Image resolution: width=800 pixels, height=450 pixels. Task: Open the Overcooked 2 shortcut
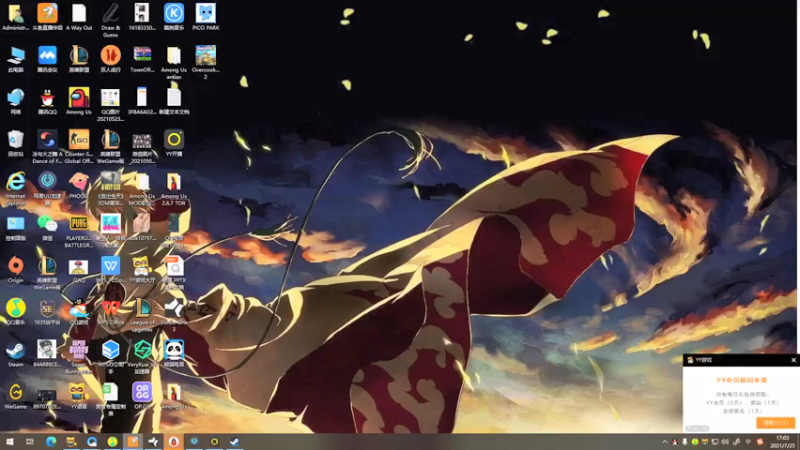[206, 62]
